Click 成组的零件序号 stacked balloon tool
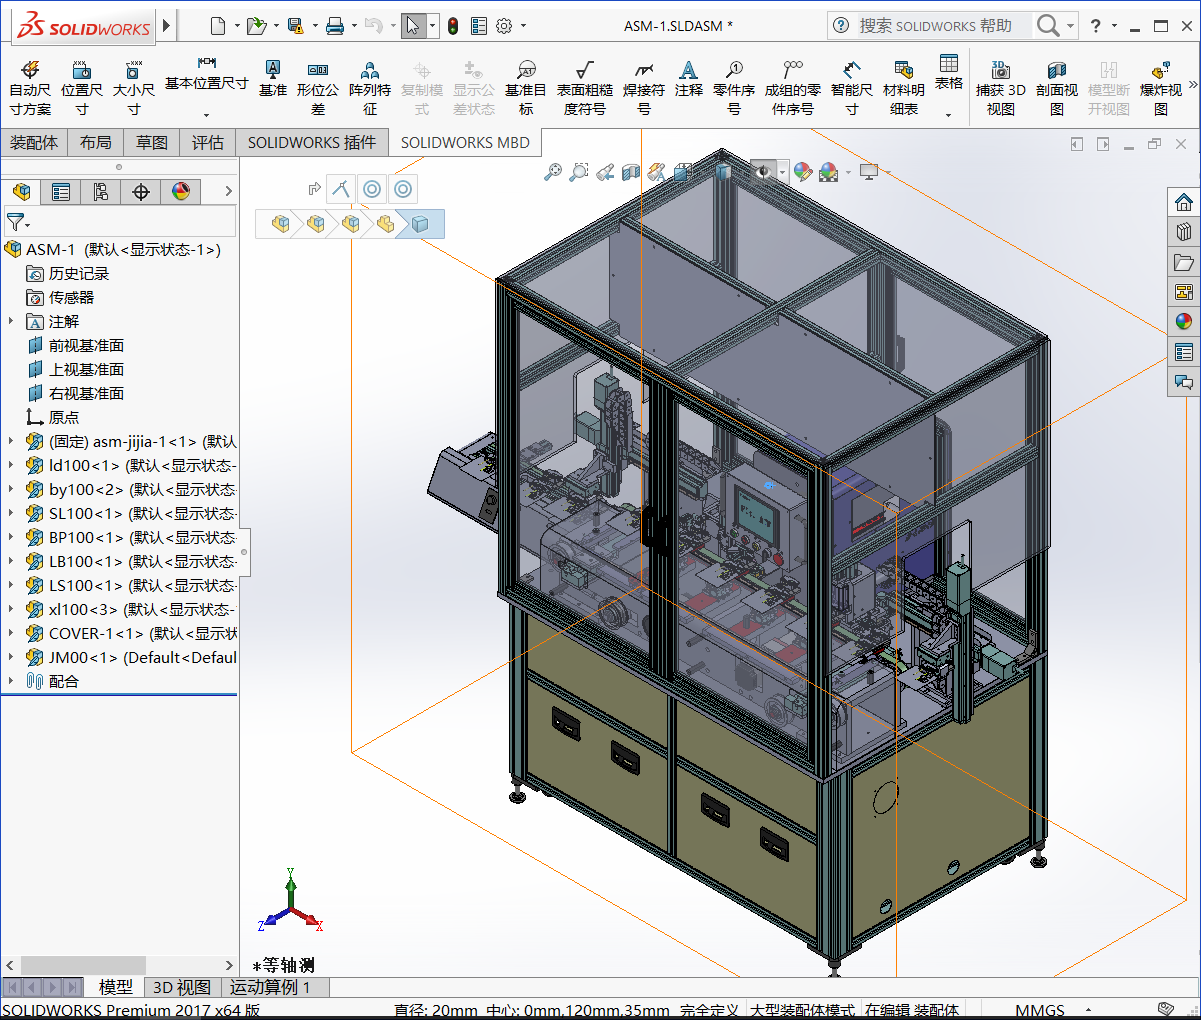The image size is (1201, 1020). (x=793, y=88)
